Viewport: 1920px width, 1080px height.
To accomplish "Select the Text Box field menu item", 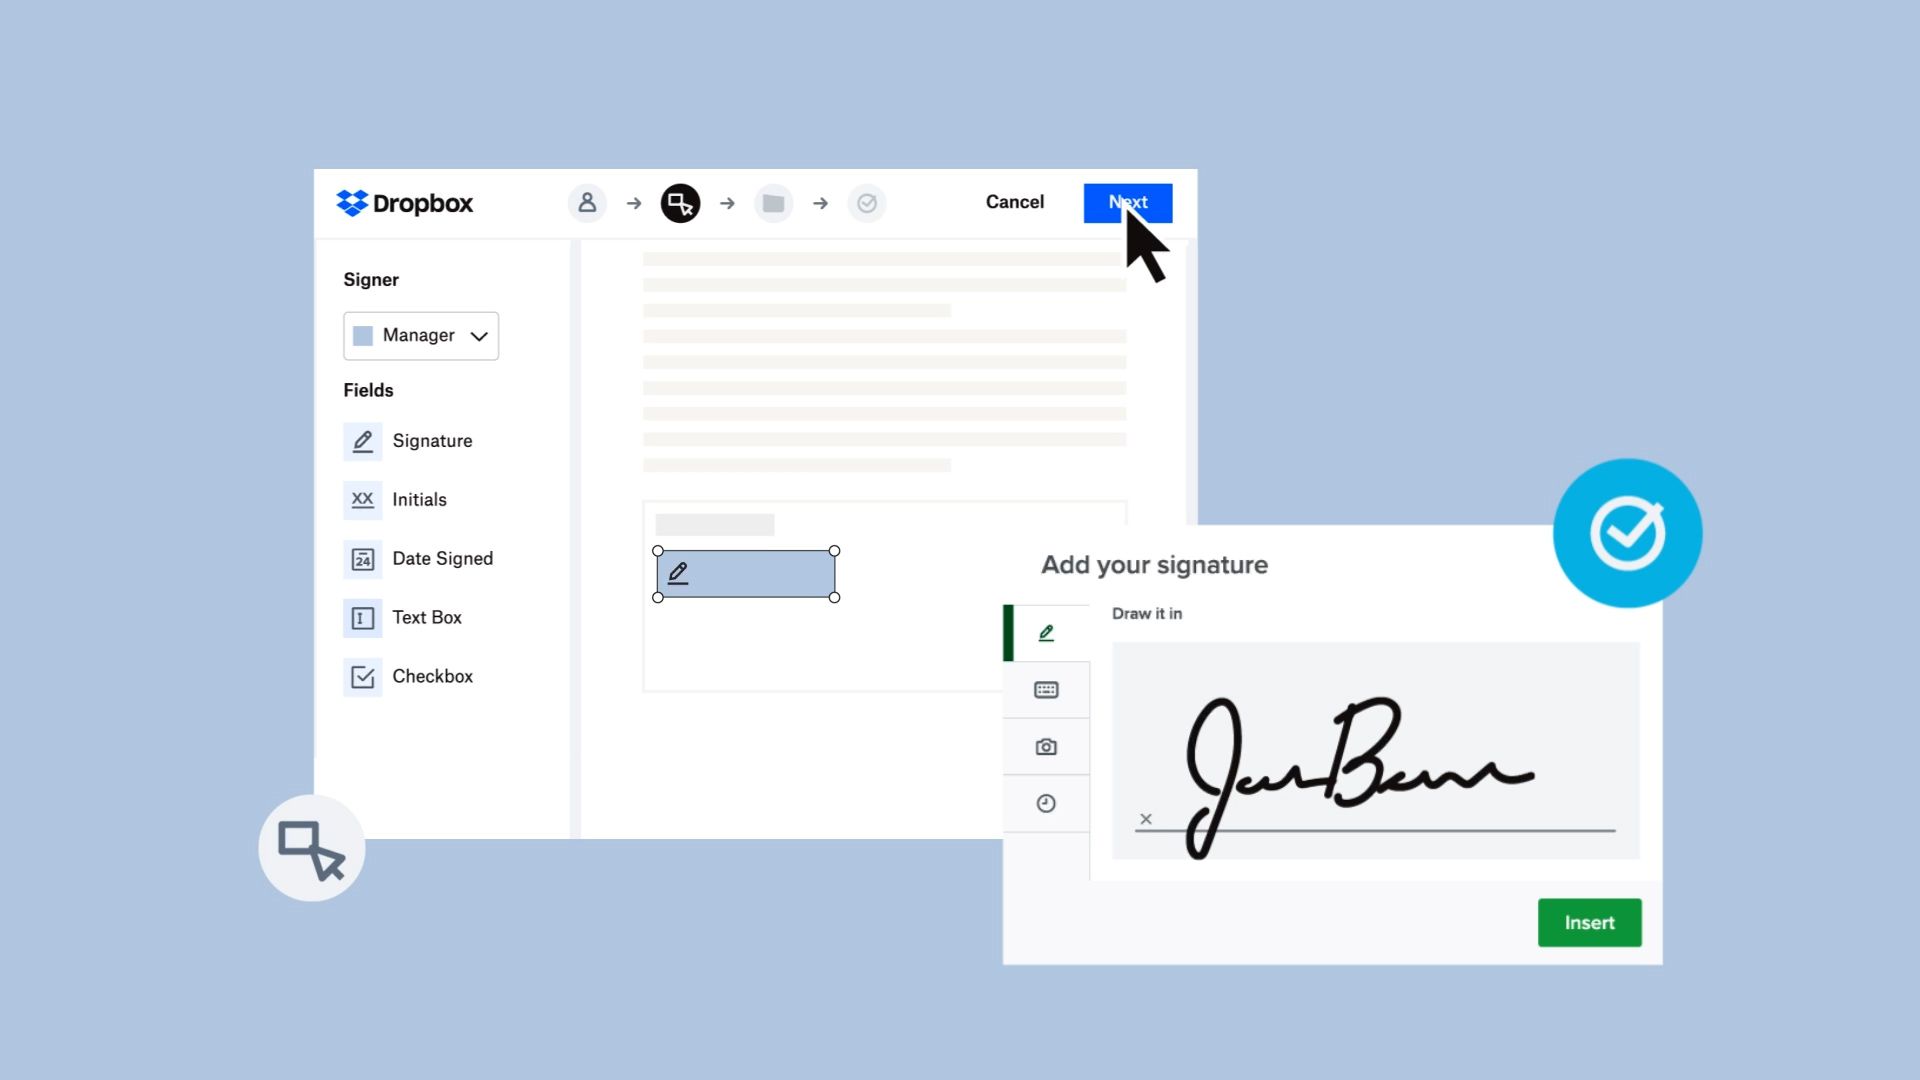I will point(426,617).
